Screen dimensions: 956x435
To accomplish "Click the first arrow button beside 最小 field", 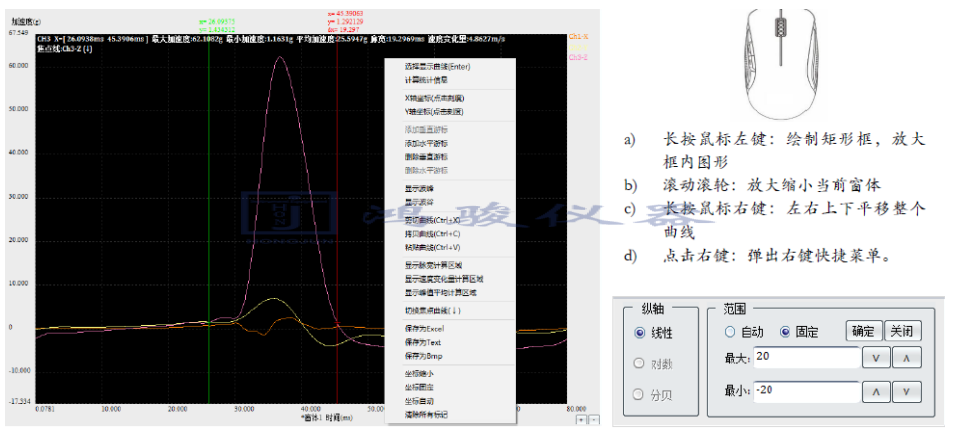I will click(874, 391).
